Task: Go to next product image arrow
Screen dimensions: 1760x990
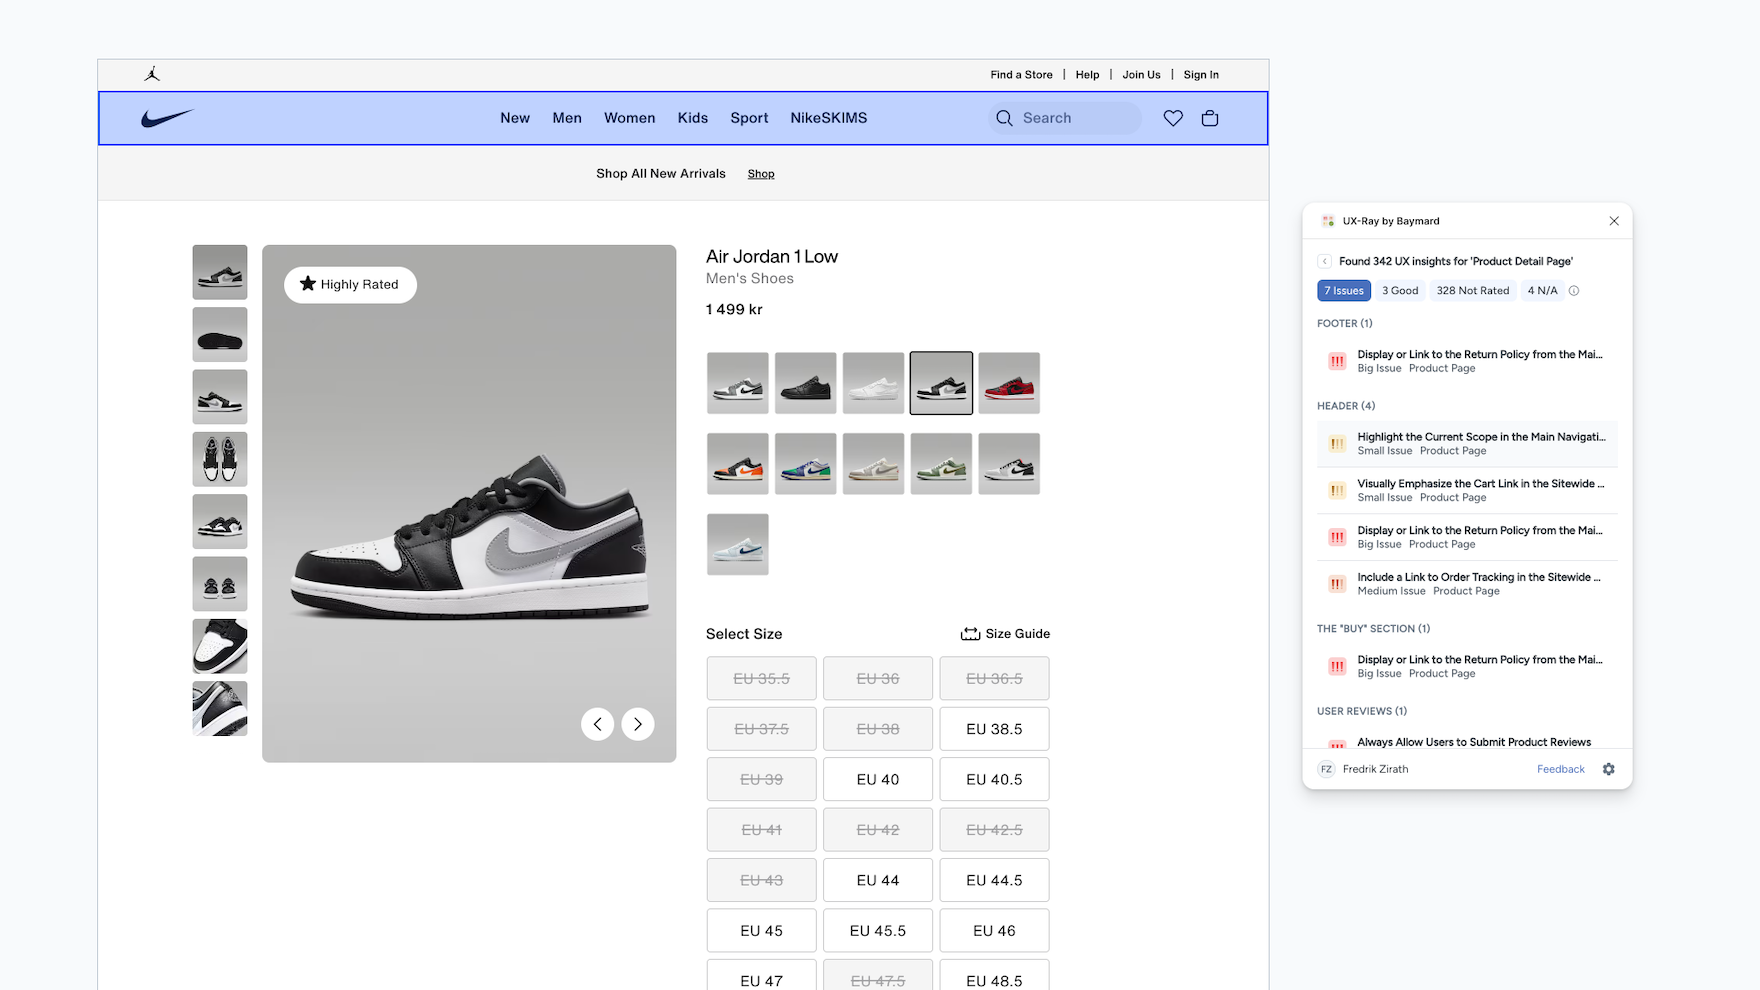Action: click(x=638, y=724)
